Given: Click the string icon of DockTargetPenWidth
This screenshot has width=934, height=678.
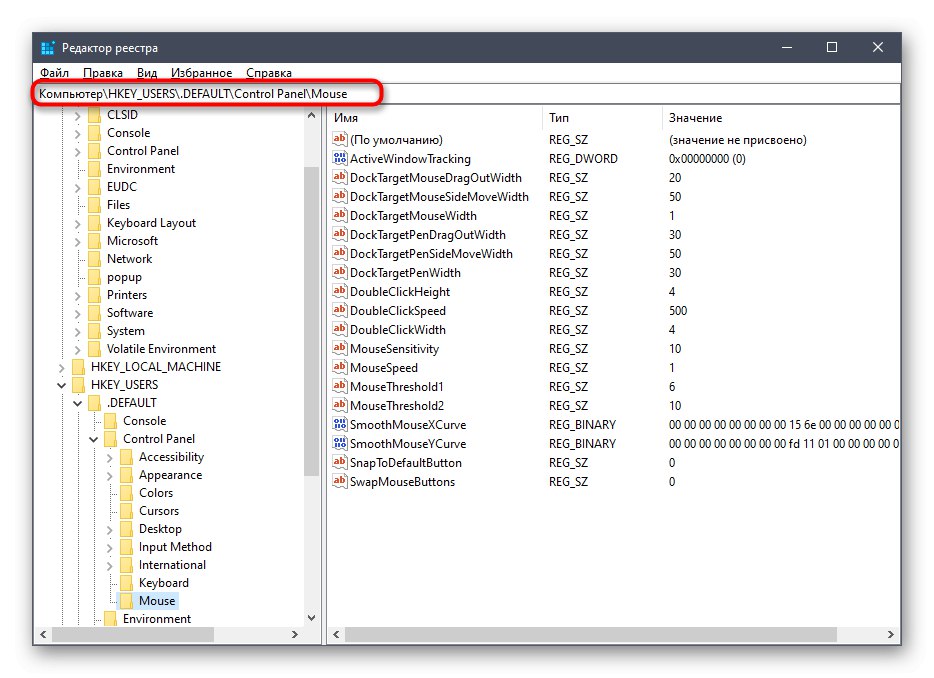Looking at the screenshot, I should pyautogui.click(x=340, y=272).
